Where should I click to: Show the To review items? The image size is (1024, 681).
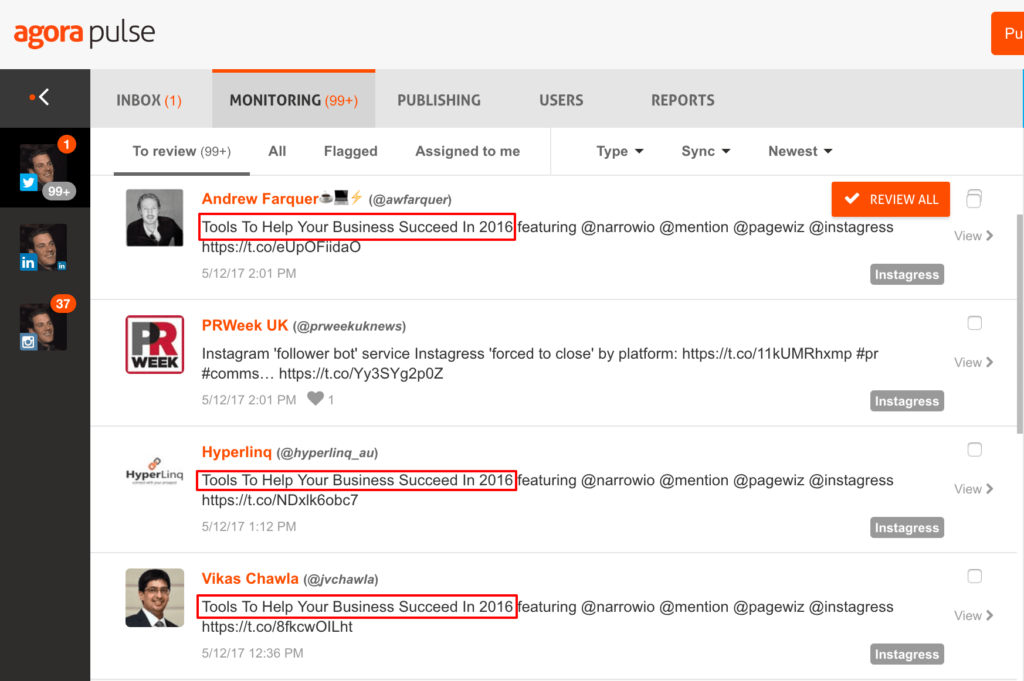coord(182,151)
